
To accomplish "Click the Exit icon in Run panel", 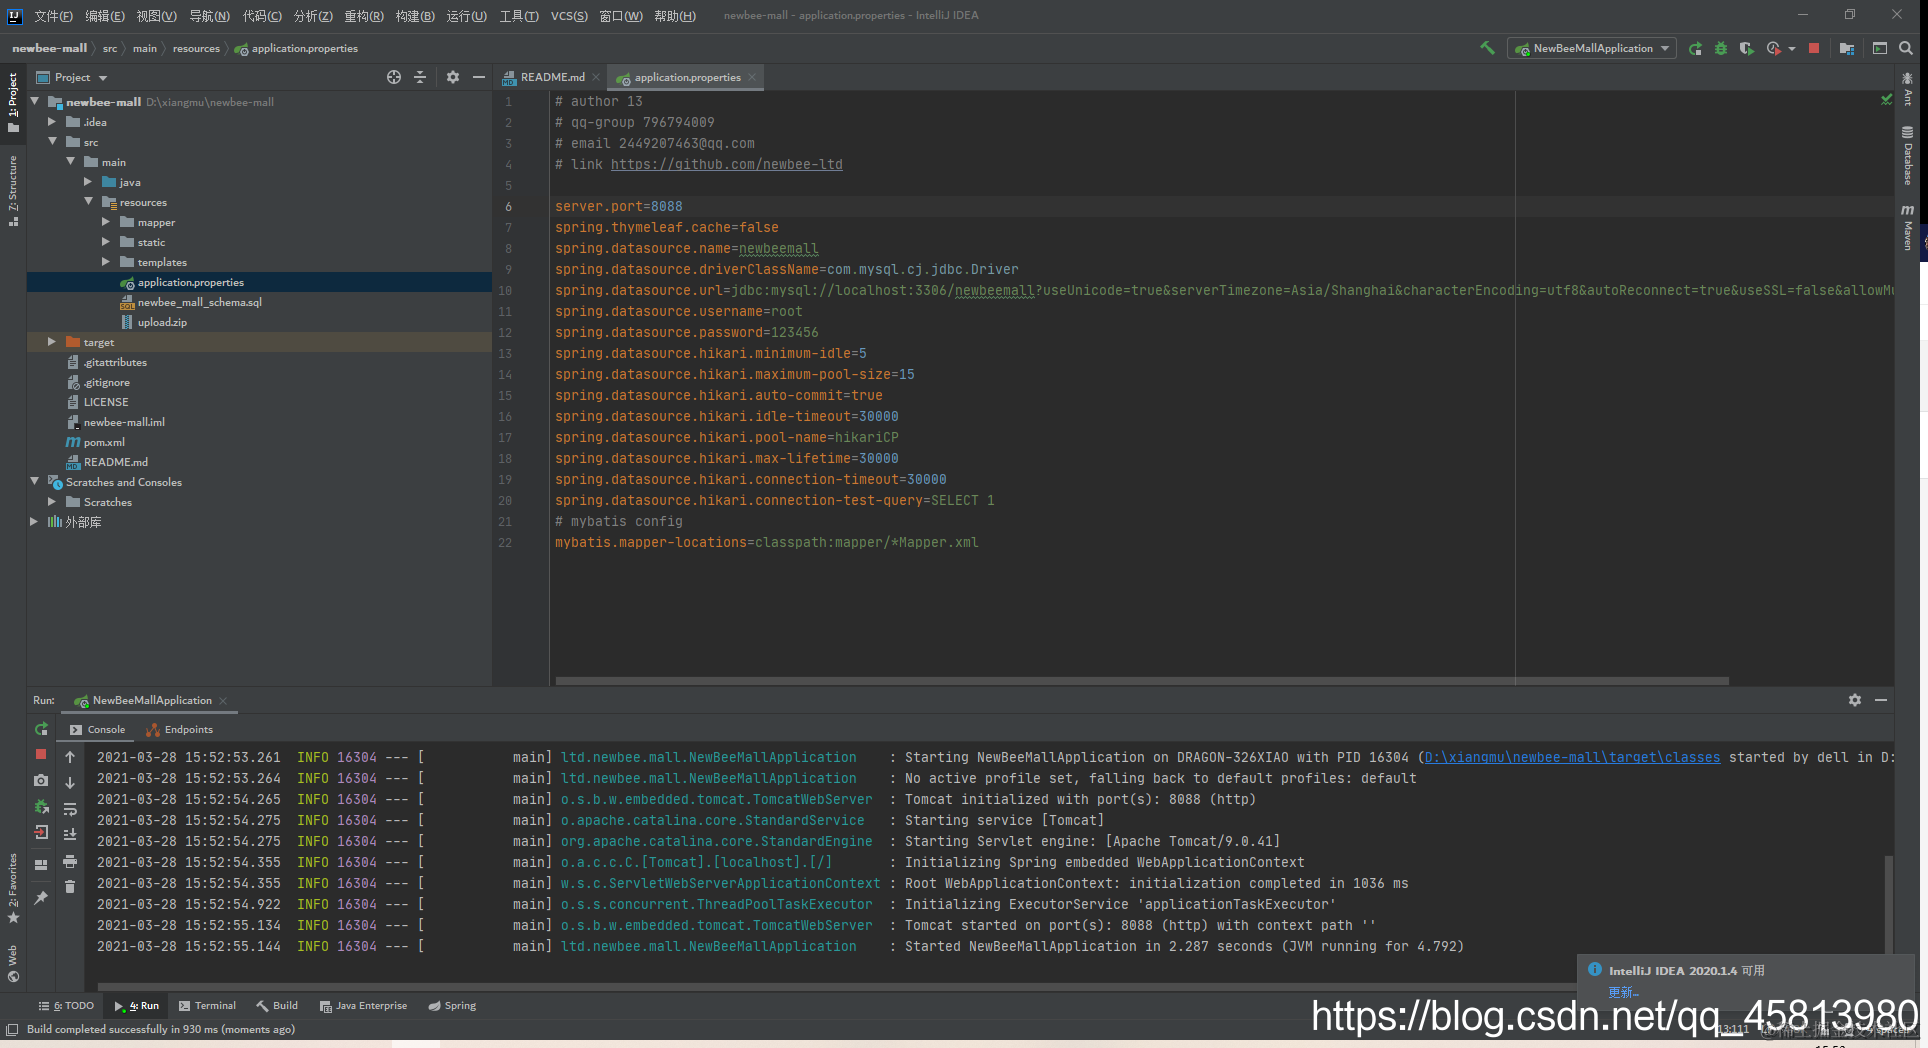I will click(41, 832).
